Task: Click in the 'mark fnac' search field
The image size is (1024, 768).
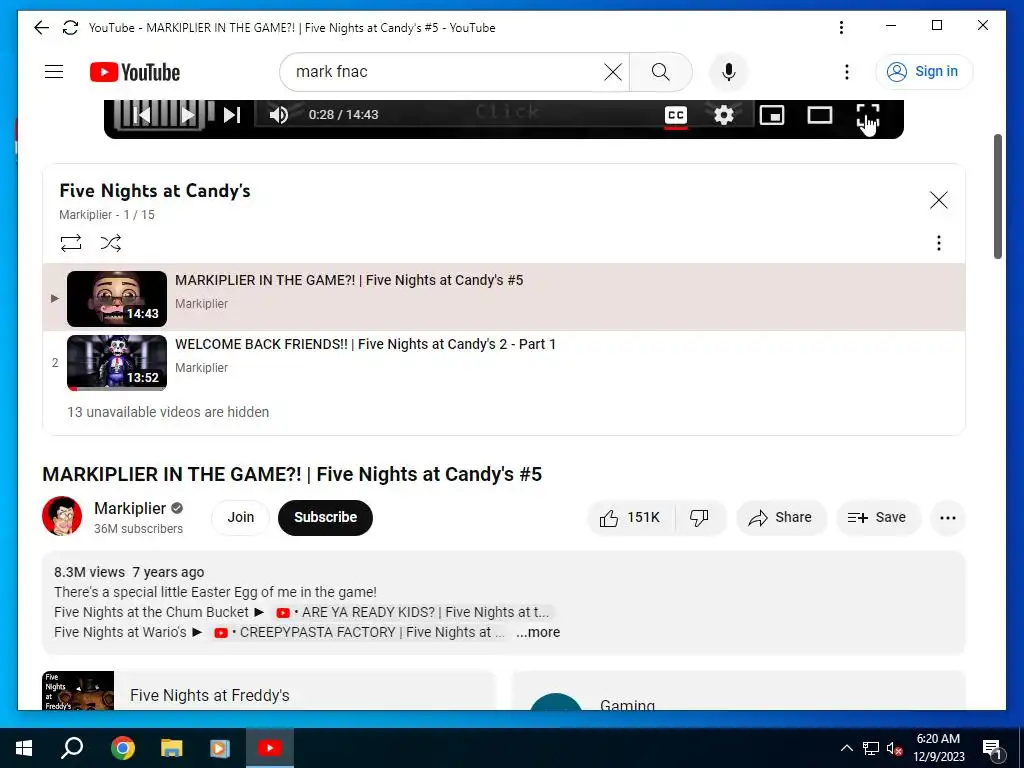Action: pyautogui.click(x=444, y=72)
